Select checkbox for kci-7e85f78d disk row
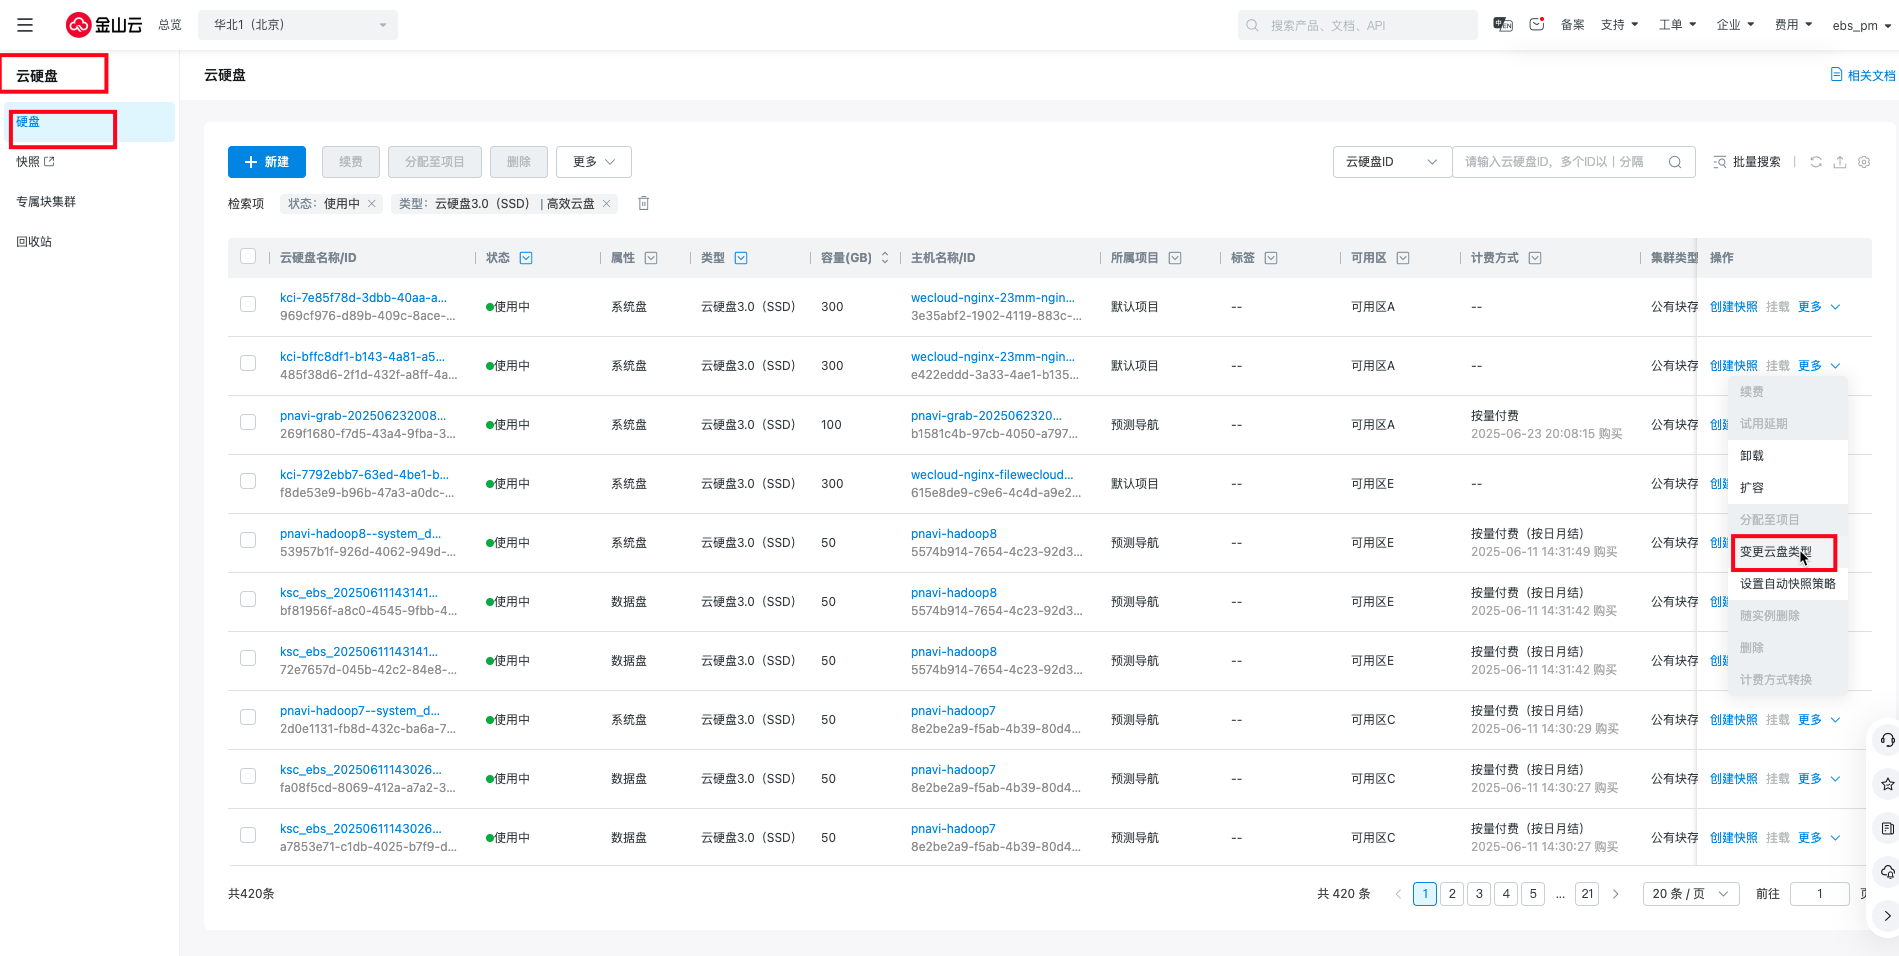Image resolution: width=1899 pixels, height=956 pixels. [248, 304]
